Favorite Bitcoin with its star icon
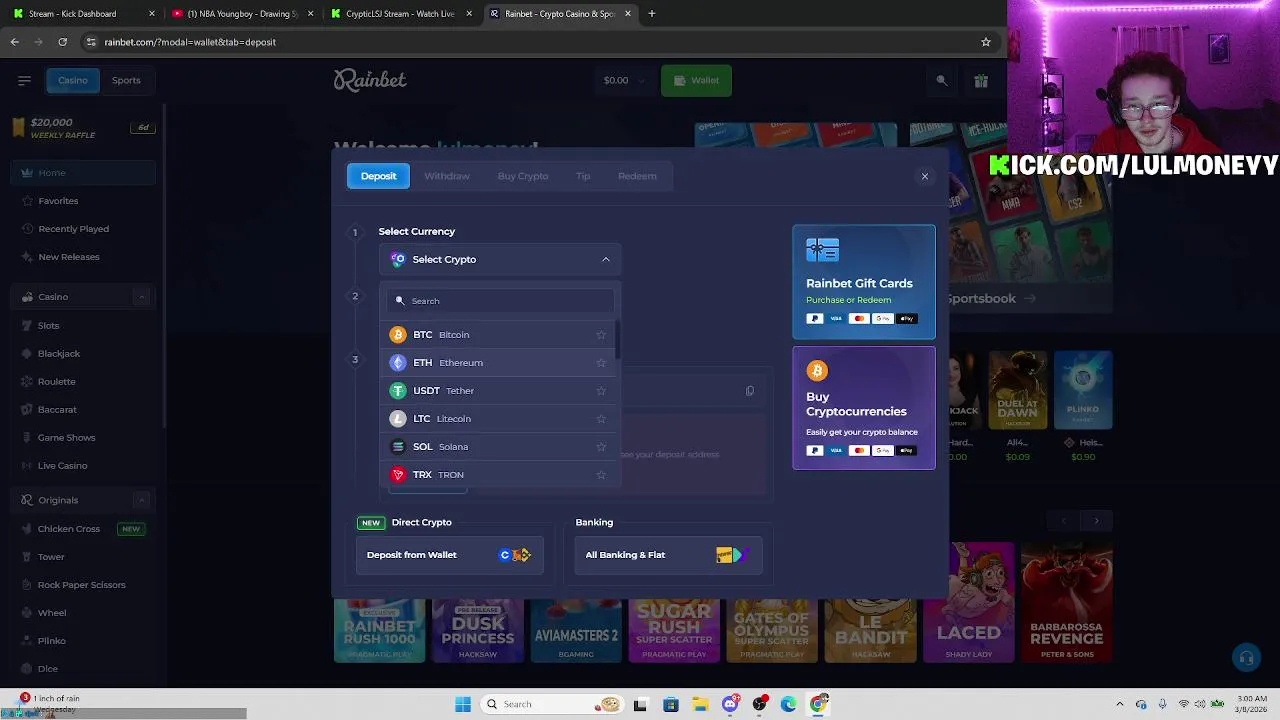Screen dimensions: 1280x720 click(x=601, y=335)
